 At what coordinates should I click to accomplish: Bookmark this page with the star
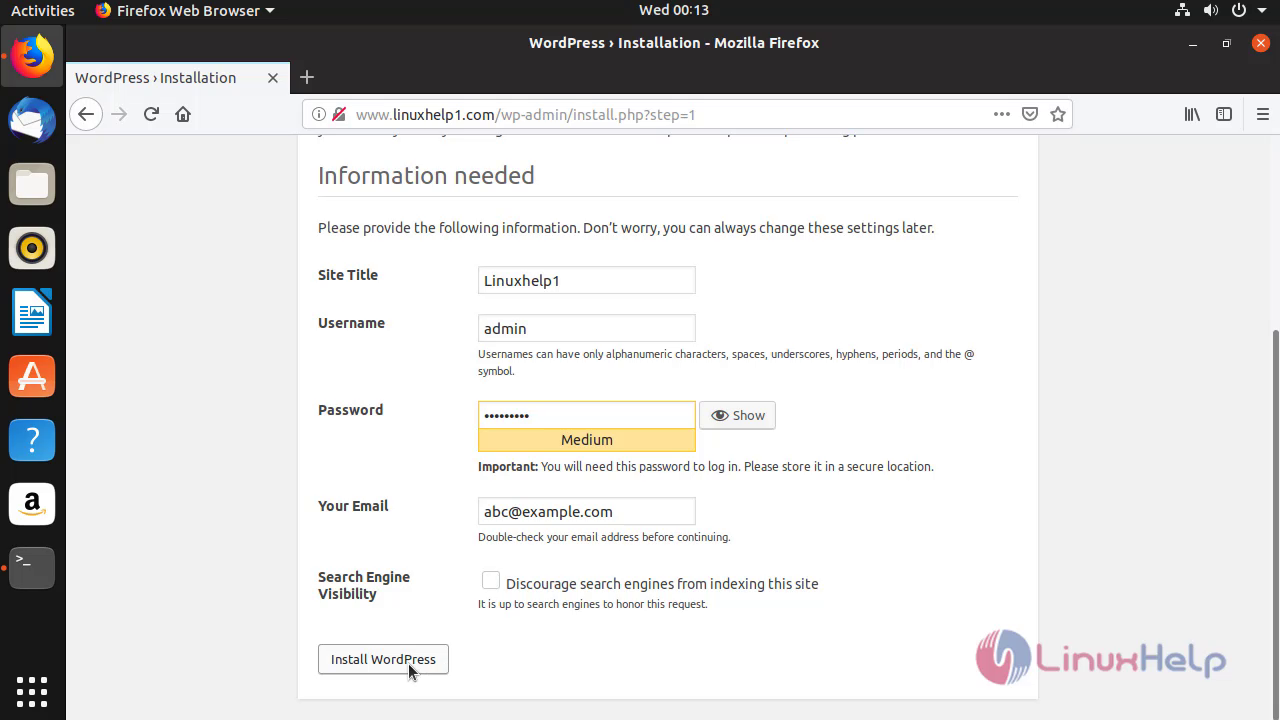click(x=1058, y=114)
